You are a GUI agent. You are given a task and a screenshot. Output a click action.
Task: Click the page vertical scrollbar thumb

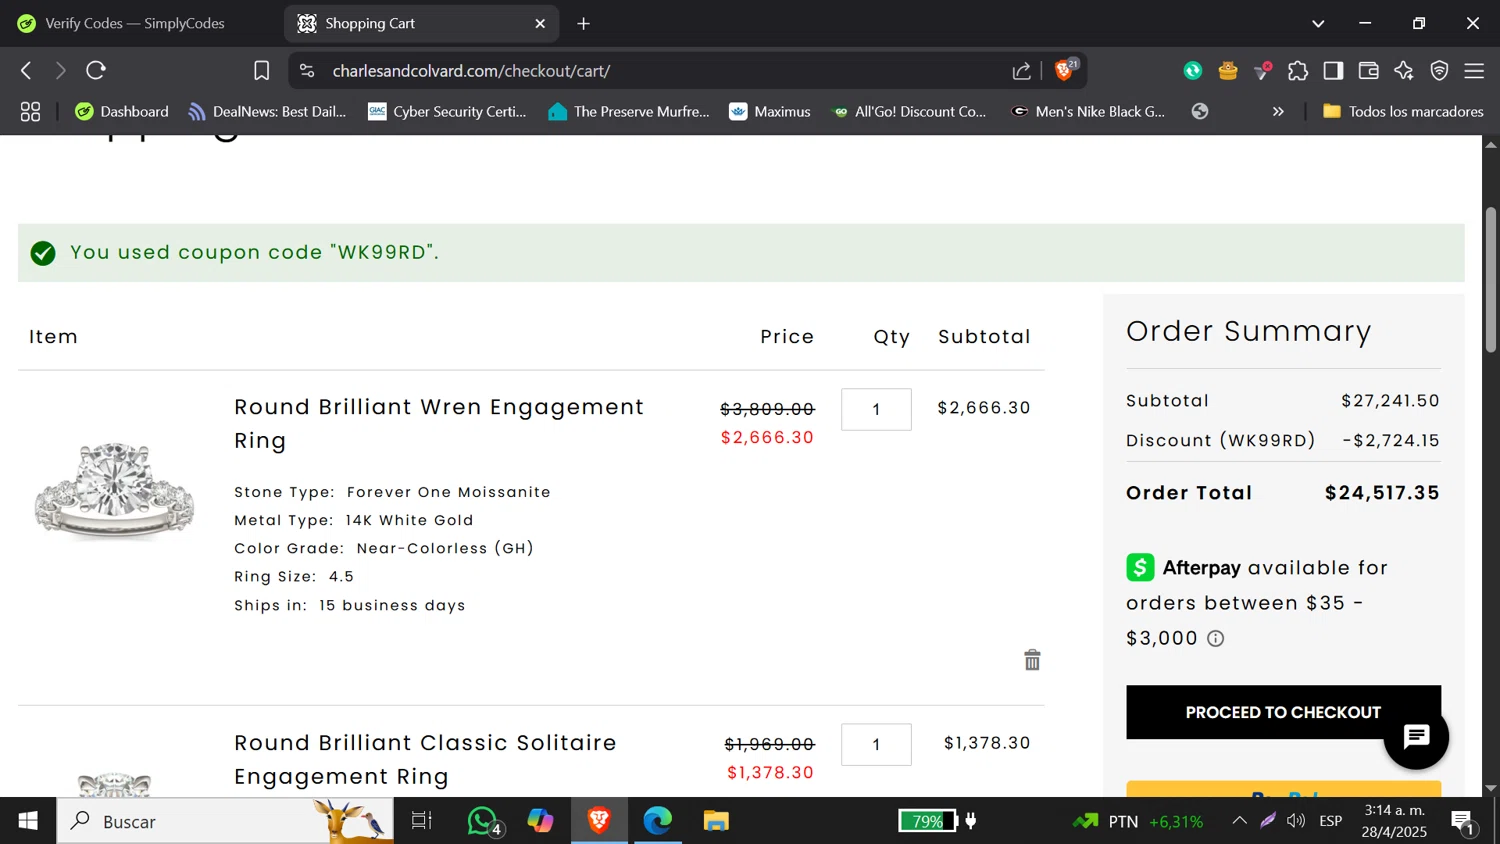coord(1490,280)
